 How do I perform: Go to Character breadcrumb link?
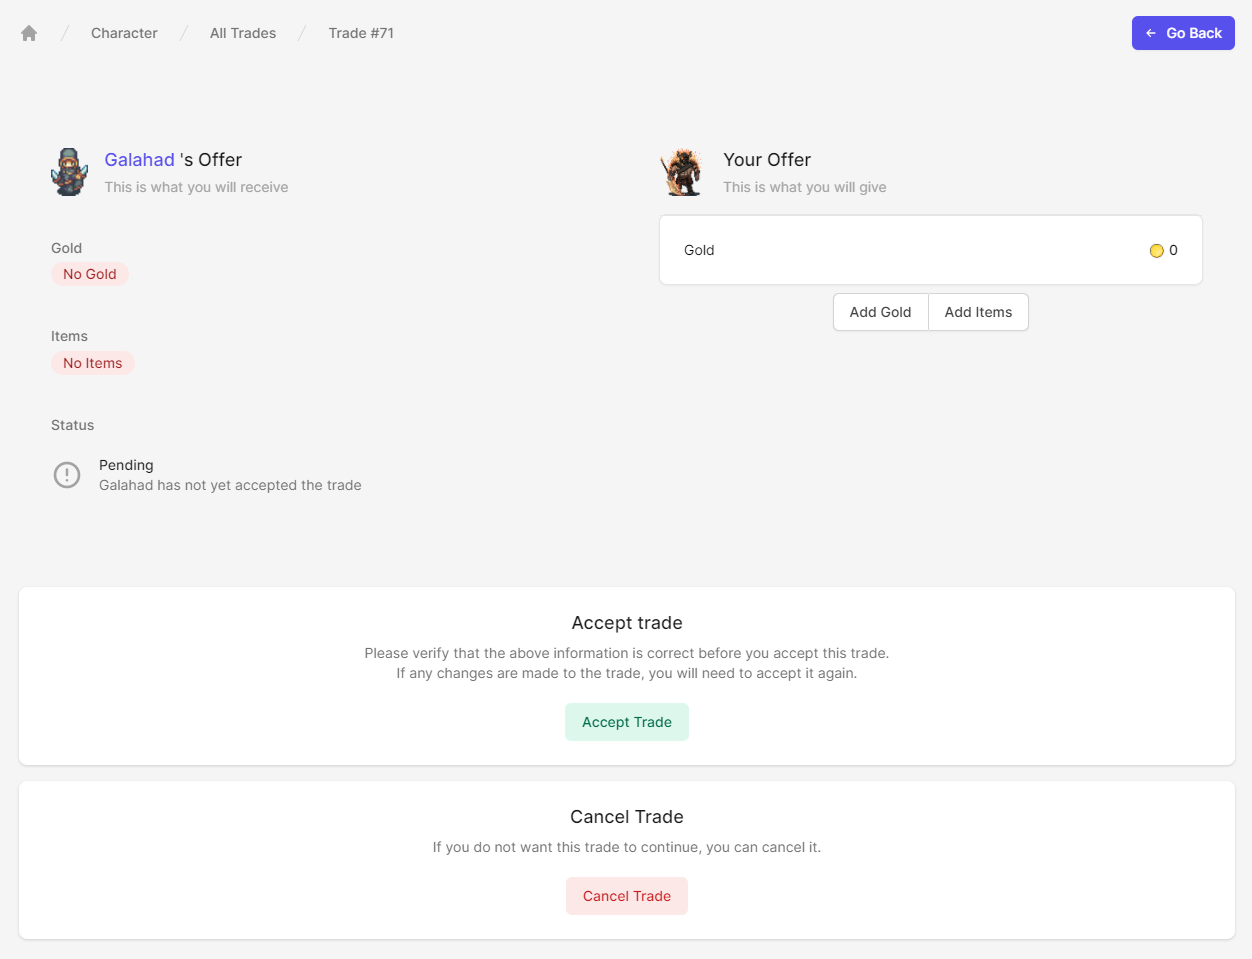pos(124,33)
